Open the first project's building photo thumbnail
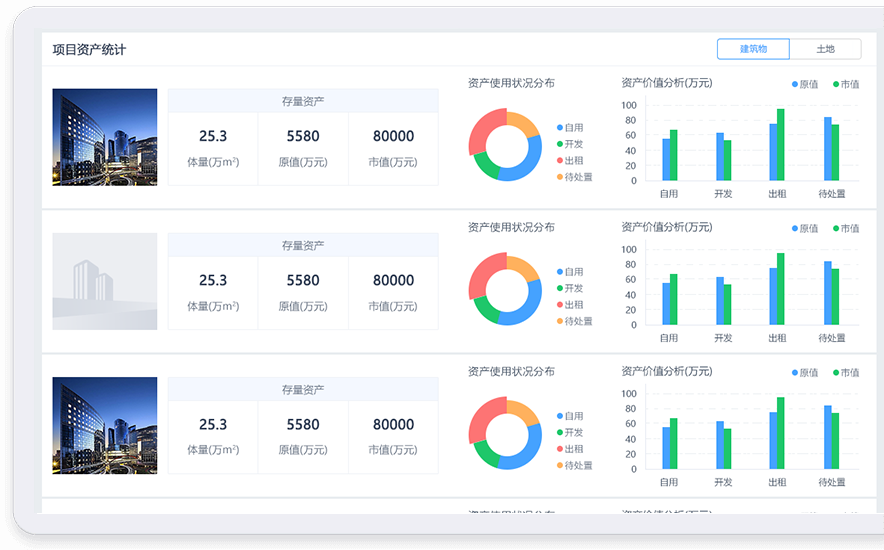The image size is (884, 550). pyautogui.click(x=105, y=137)
